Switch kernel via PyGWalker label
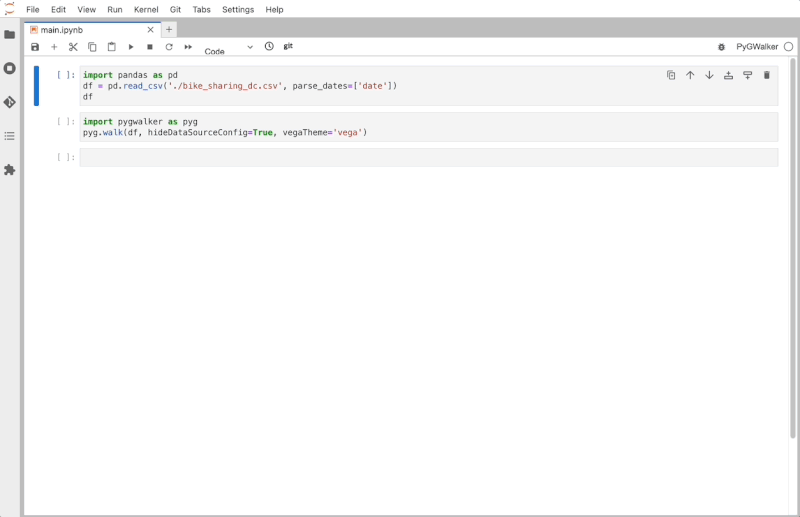Image resolution: width=800 pixels, height=517 pixels. (757, 47)
